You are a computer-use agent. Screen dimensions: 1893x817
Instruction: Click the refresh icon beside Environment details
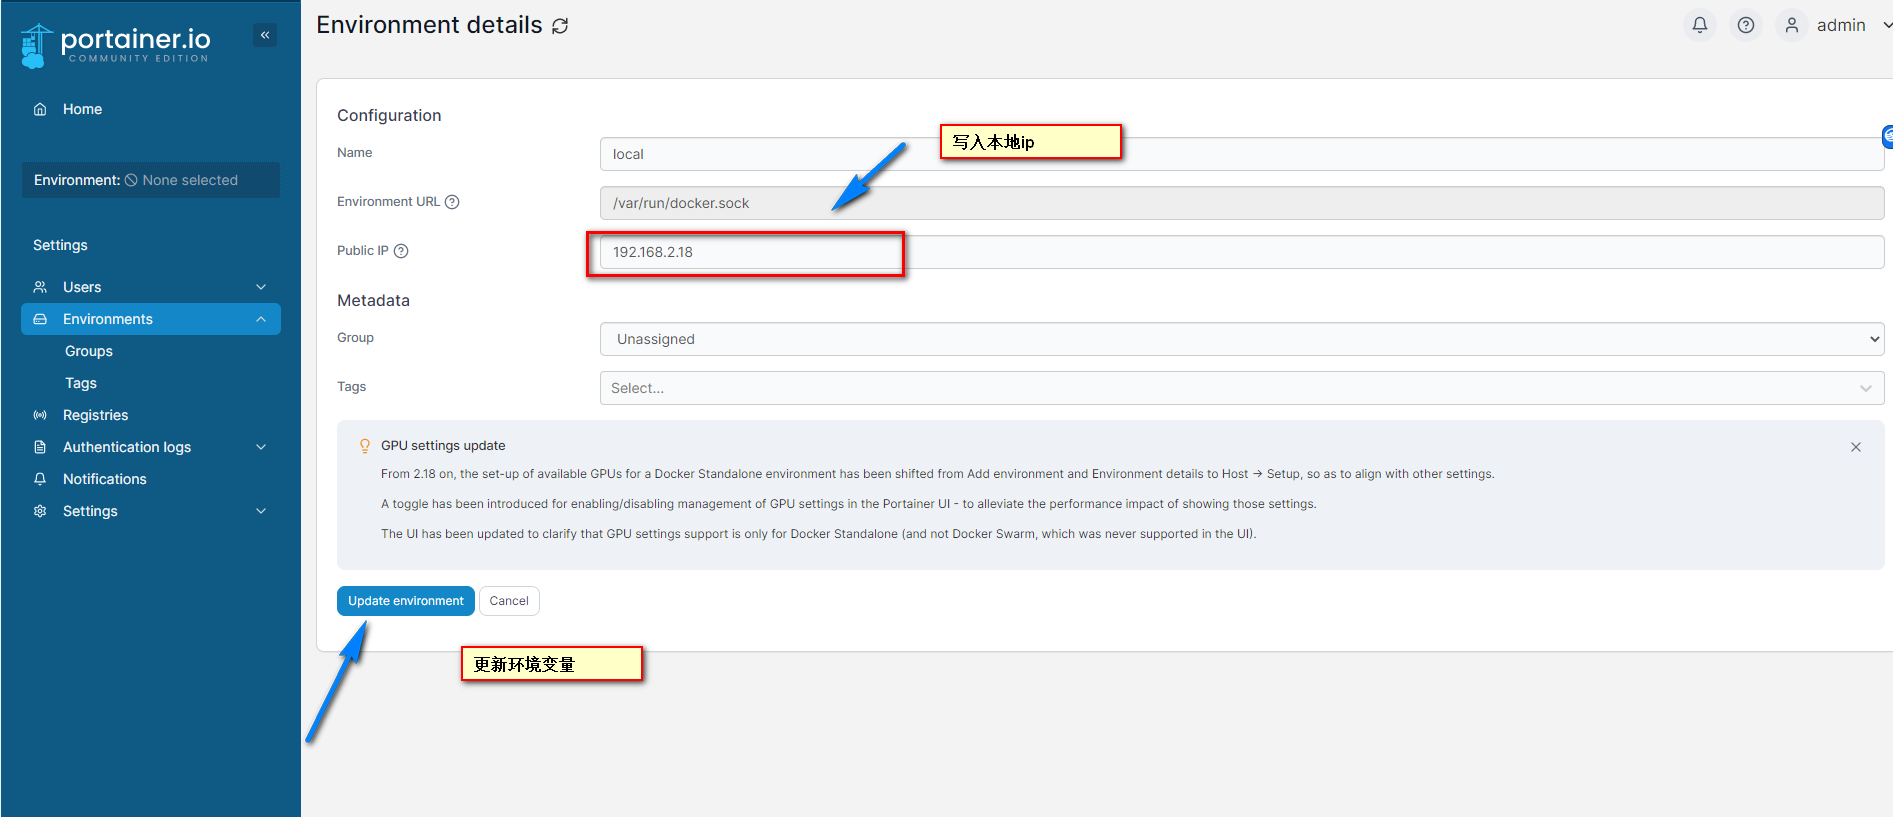pyautogui.click(x=560, y=26)
